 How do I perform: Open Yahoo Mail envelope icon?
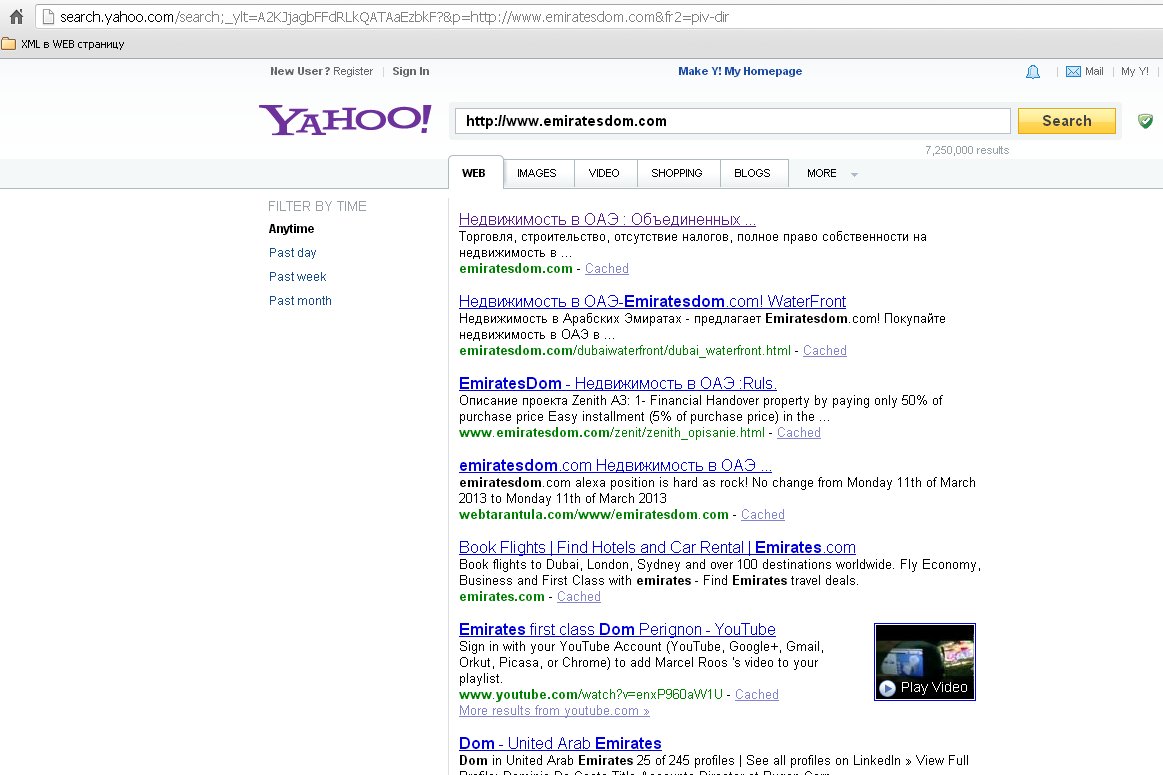tap(1073, 71)
